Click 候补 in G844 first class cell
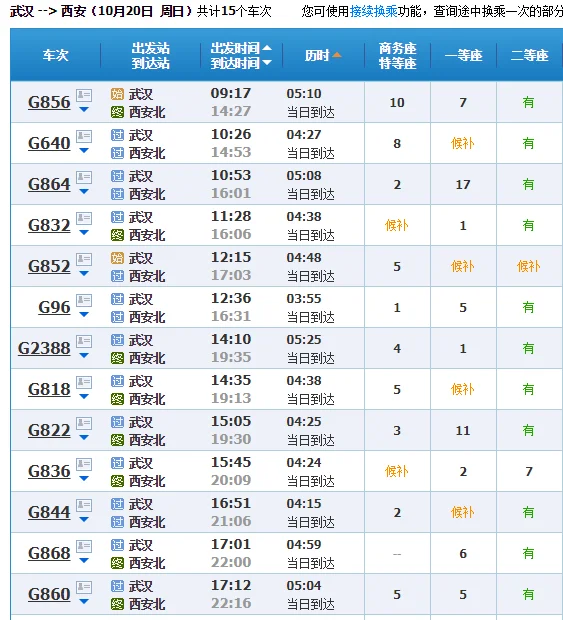The width and height of the screenshot is (563, 620). click(463, 512)
